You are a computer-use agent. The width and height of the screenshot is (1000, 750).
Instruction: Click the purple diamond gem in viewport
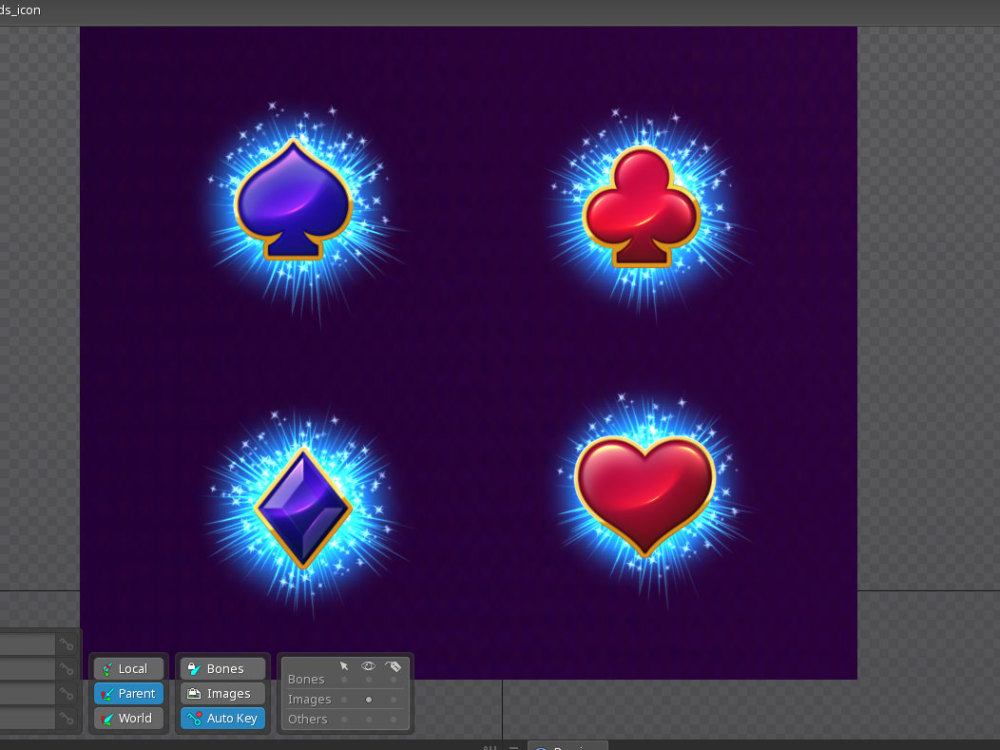click(x=303, y=508)
